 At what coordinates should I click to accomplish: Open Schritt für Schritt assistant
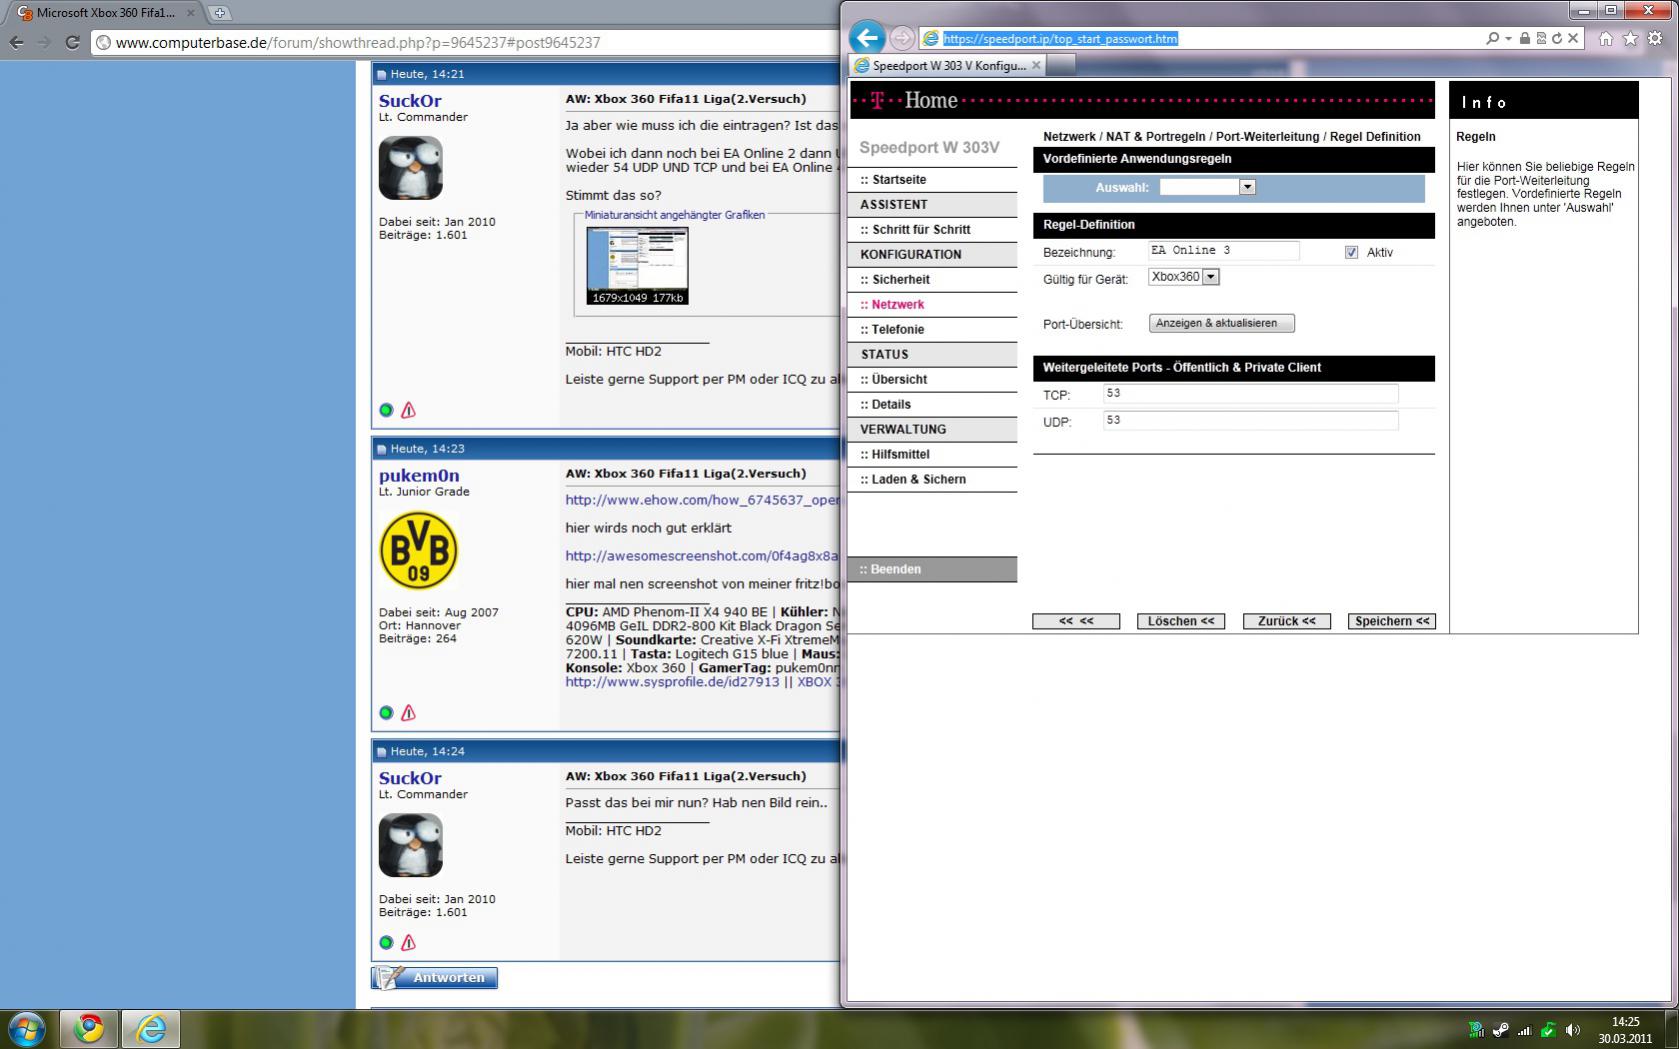click(x=921, y=230)
